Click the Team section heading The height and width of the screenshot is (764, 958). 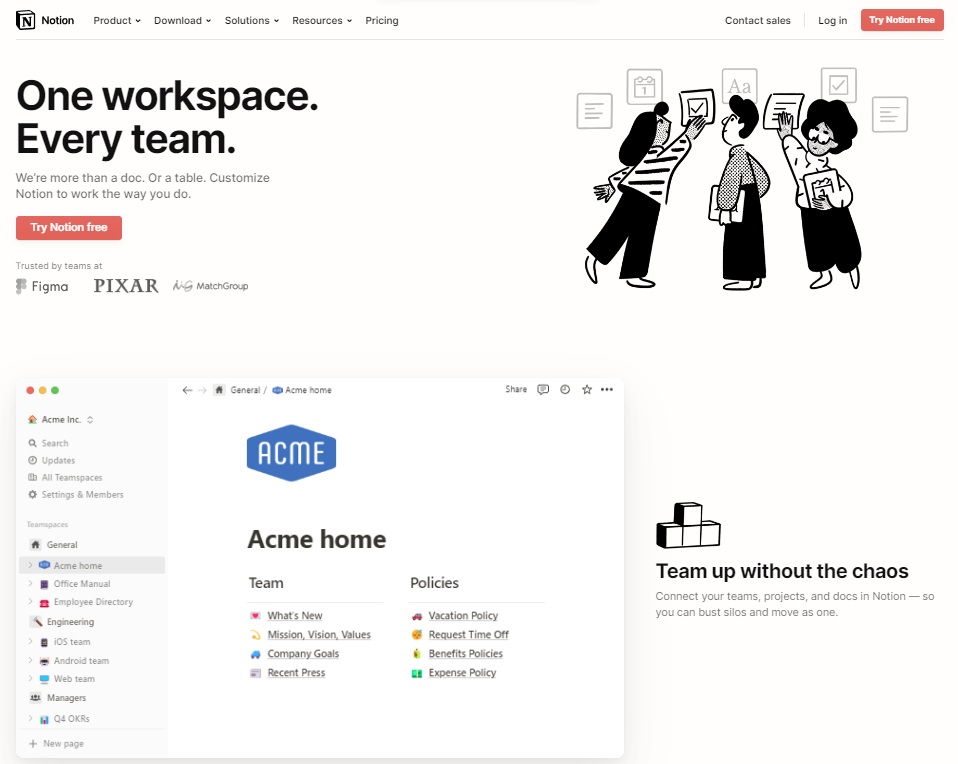(266, 583)
